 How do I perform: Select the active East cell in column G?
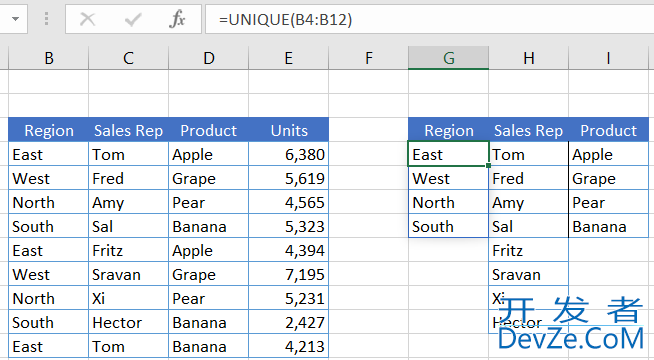[x=448, y=154]
